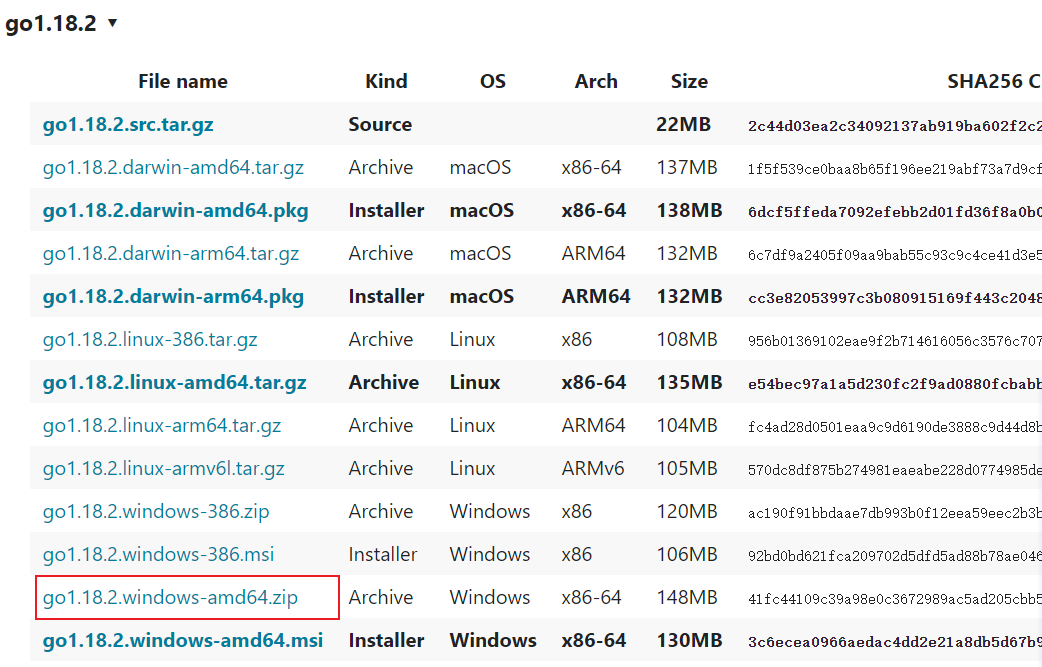This screenshot has width=1042, height=667.
Task: Click the Size column header
Action: pos(689,81)
